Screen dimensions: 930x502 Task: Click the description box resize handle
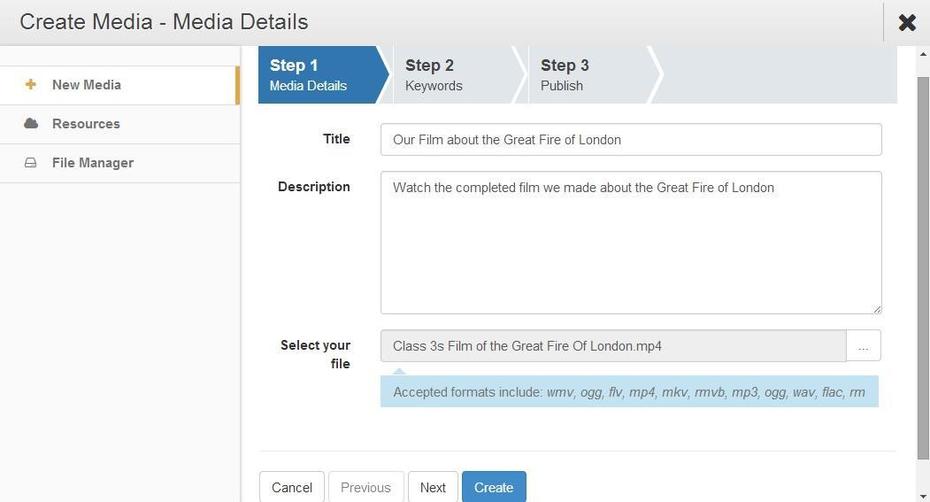[x=877, y=309]
